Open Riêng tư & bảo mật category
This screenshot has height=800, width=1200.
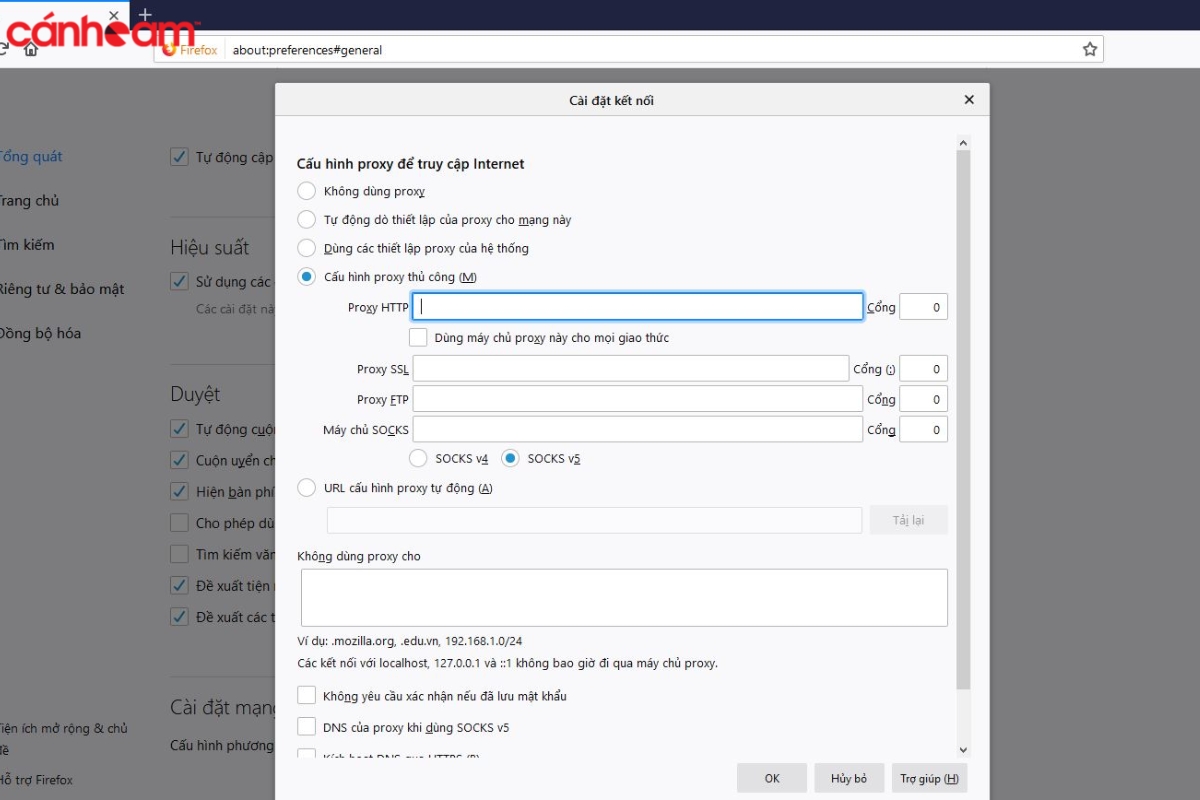pos(62,289)
